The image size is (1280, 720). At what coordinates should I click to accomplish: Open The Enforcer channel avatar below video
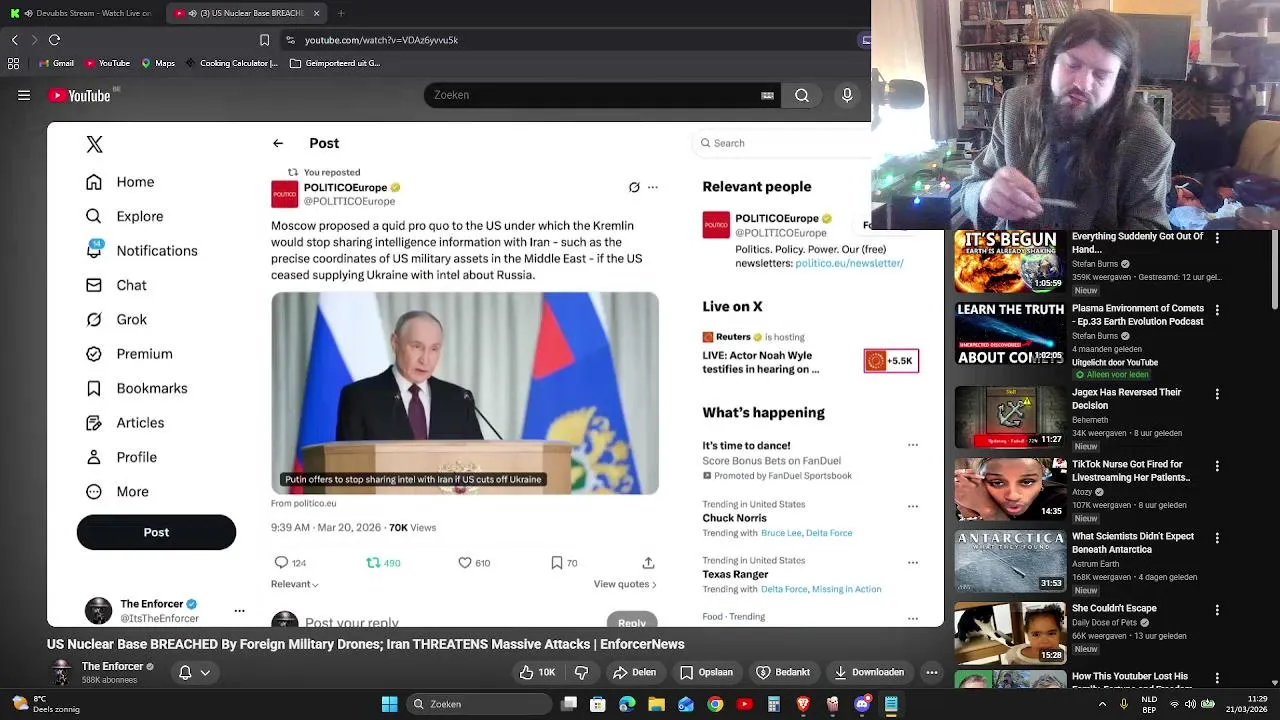[61, 672]
